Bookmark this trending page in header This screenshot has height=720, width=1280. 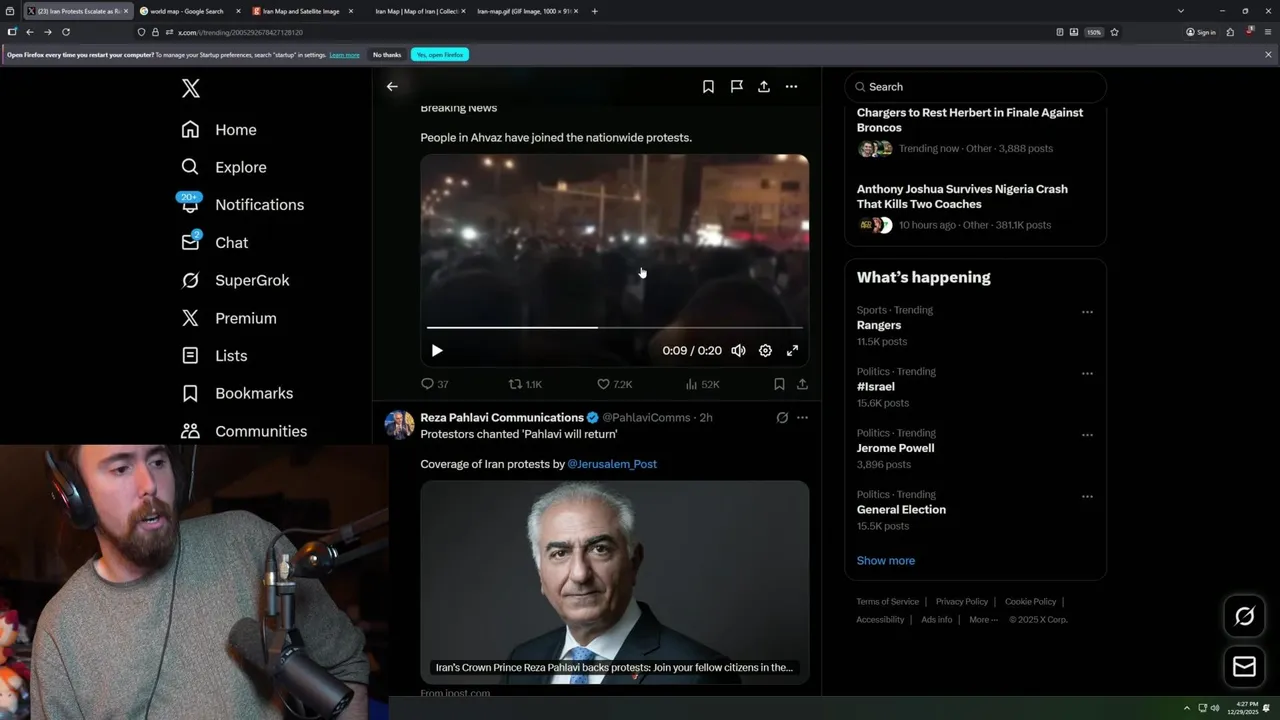708,87
